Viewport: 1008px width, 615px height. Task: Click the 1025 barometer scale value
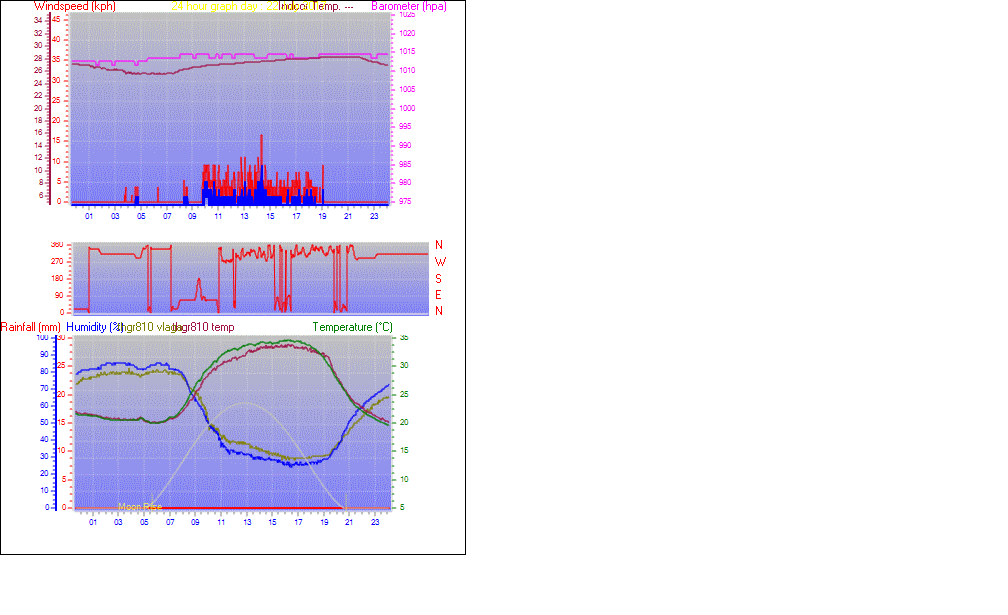[x=407, y=15]
